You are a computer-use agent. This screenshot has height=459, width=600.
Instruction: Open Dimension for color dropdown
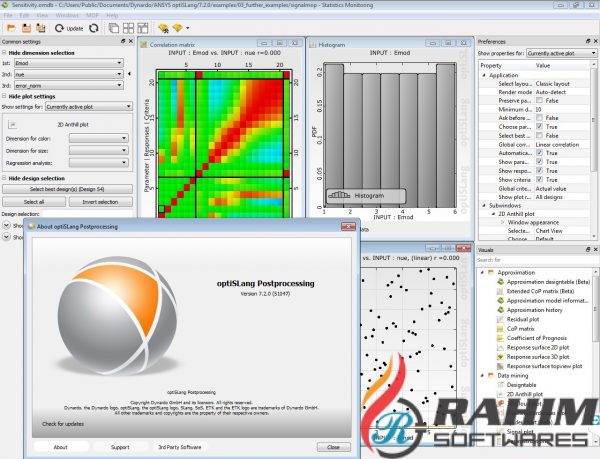[99, 138]
